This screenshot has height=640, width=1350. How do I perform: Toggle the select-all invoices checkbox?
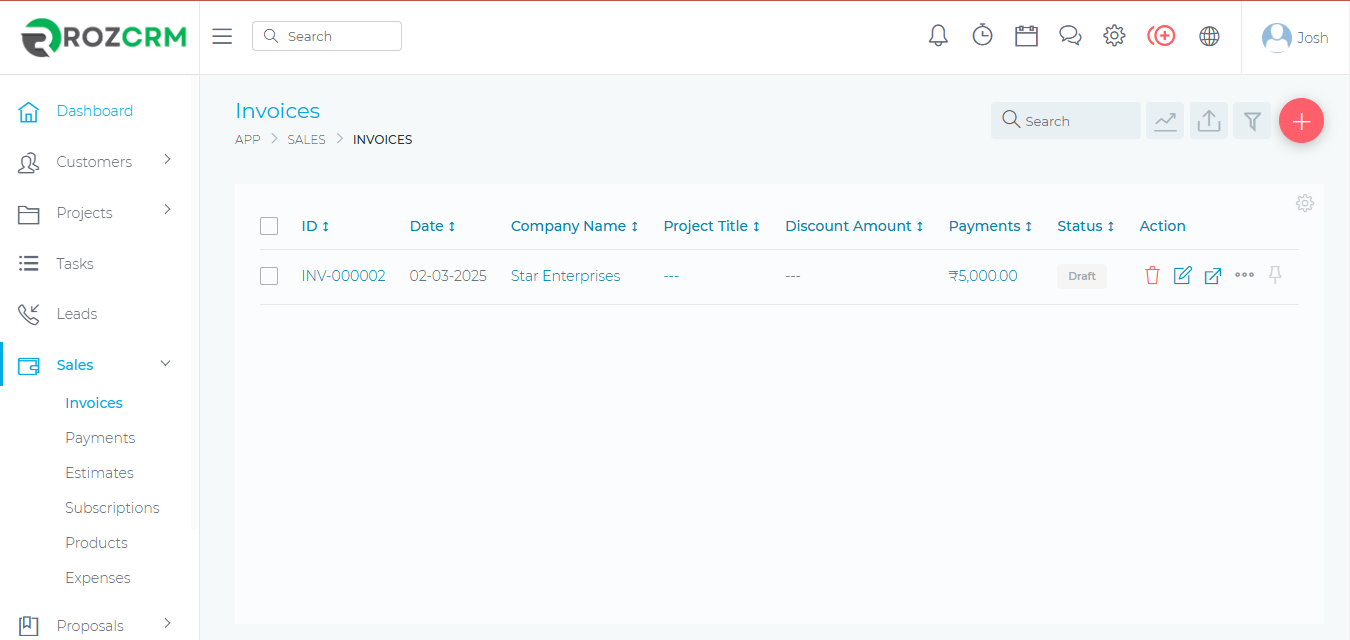pyautogui.click(x=269, y=226)
